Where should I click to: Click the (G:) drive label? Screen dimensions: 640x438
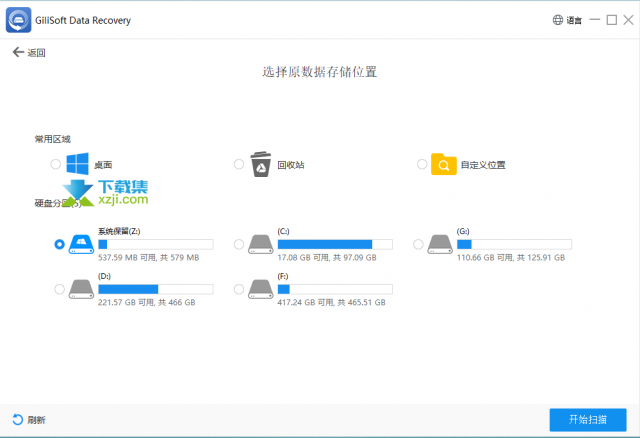click(x=463, y=231)
